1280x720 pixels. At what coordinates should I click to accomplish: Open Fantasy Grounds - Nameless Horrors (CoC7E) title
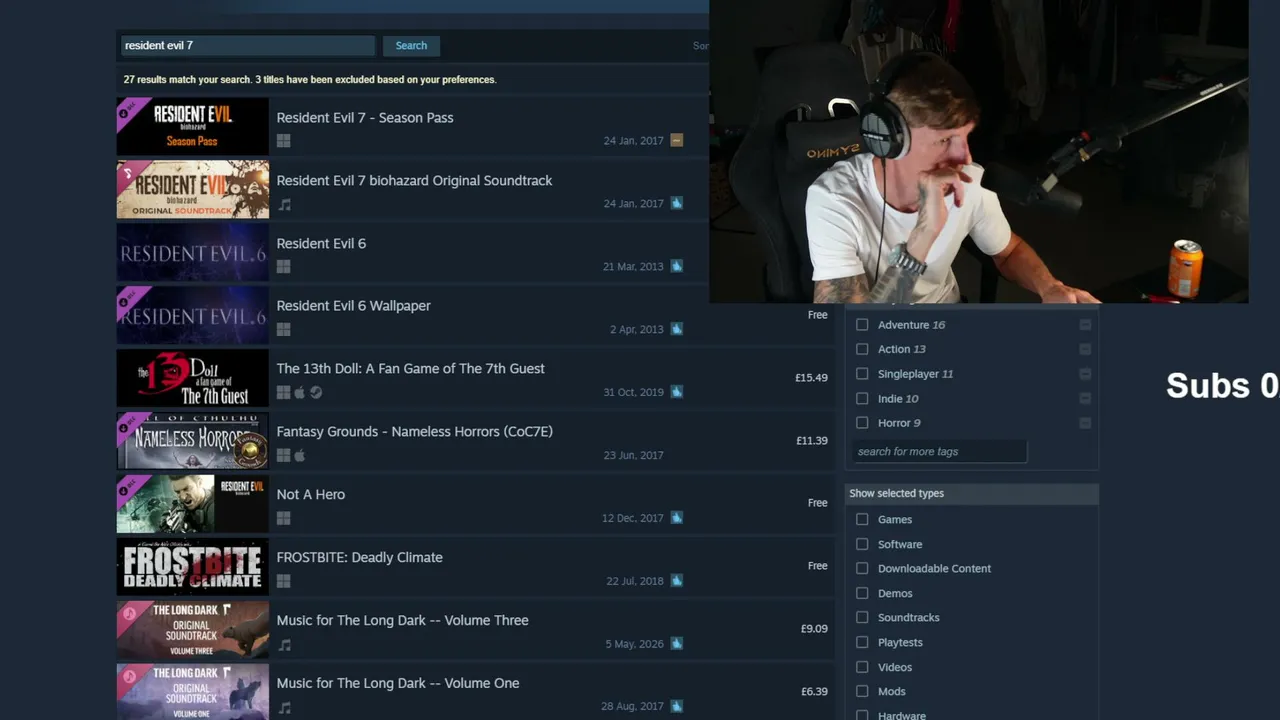point(415,432)
